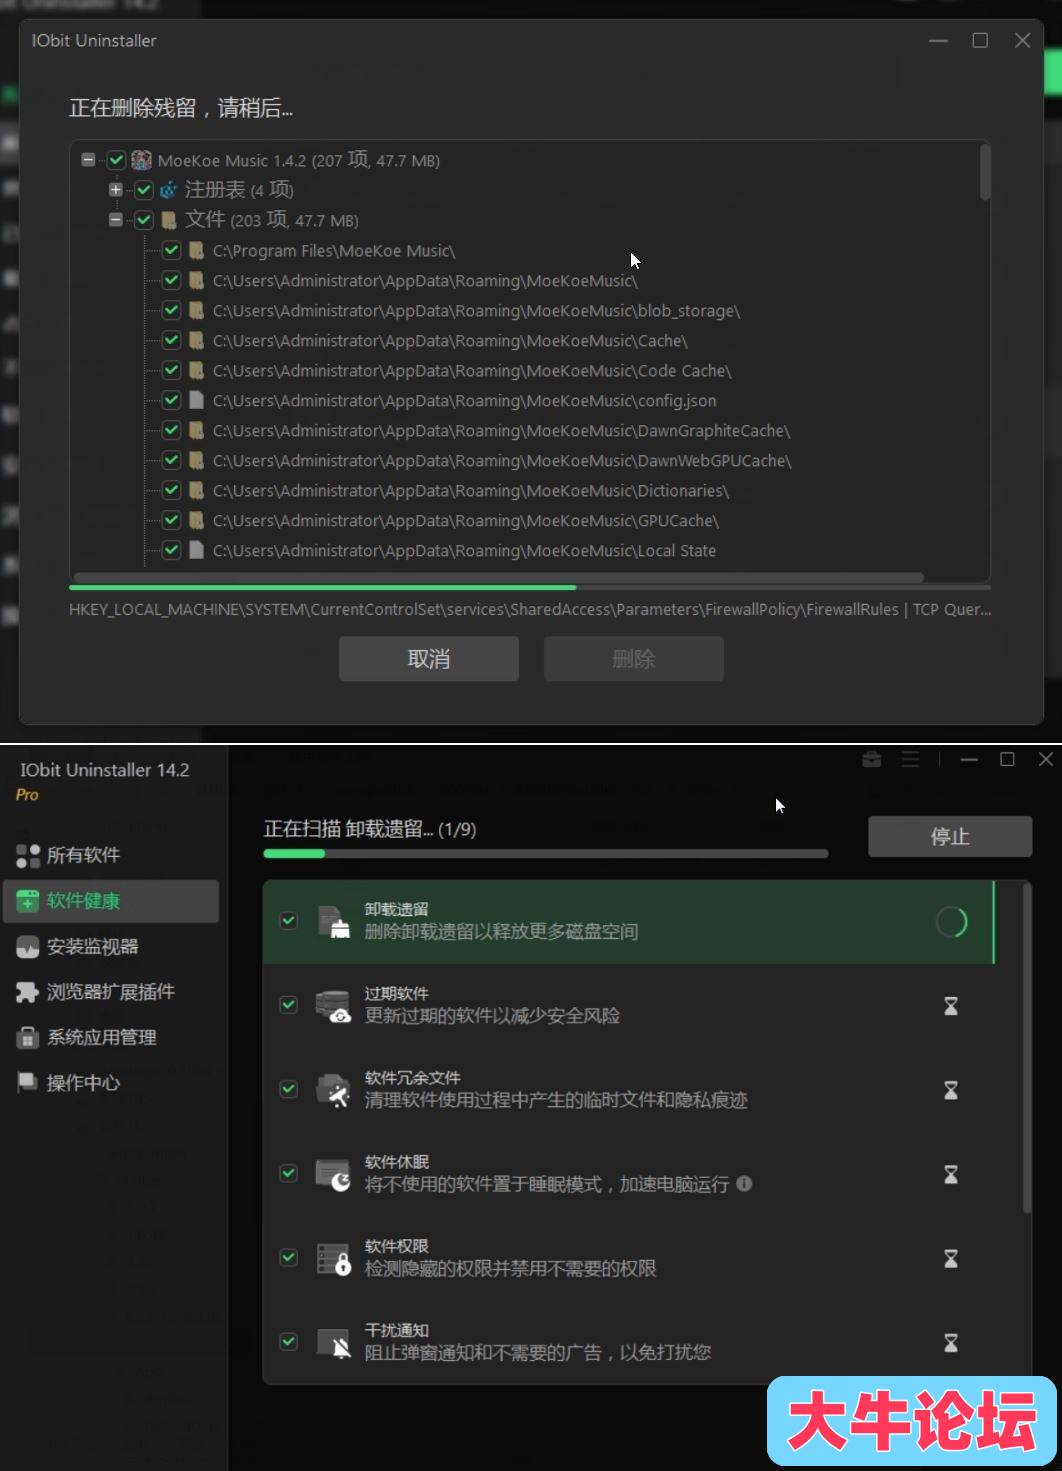Toggle the 软件休眠 checkbox
This screenshot has height=1471, width=1062.
pos(289,1173)
